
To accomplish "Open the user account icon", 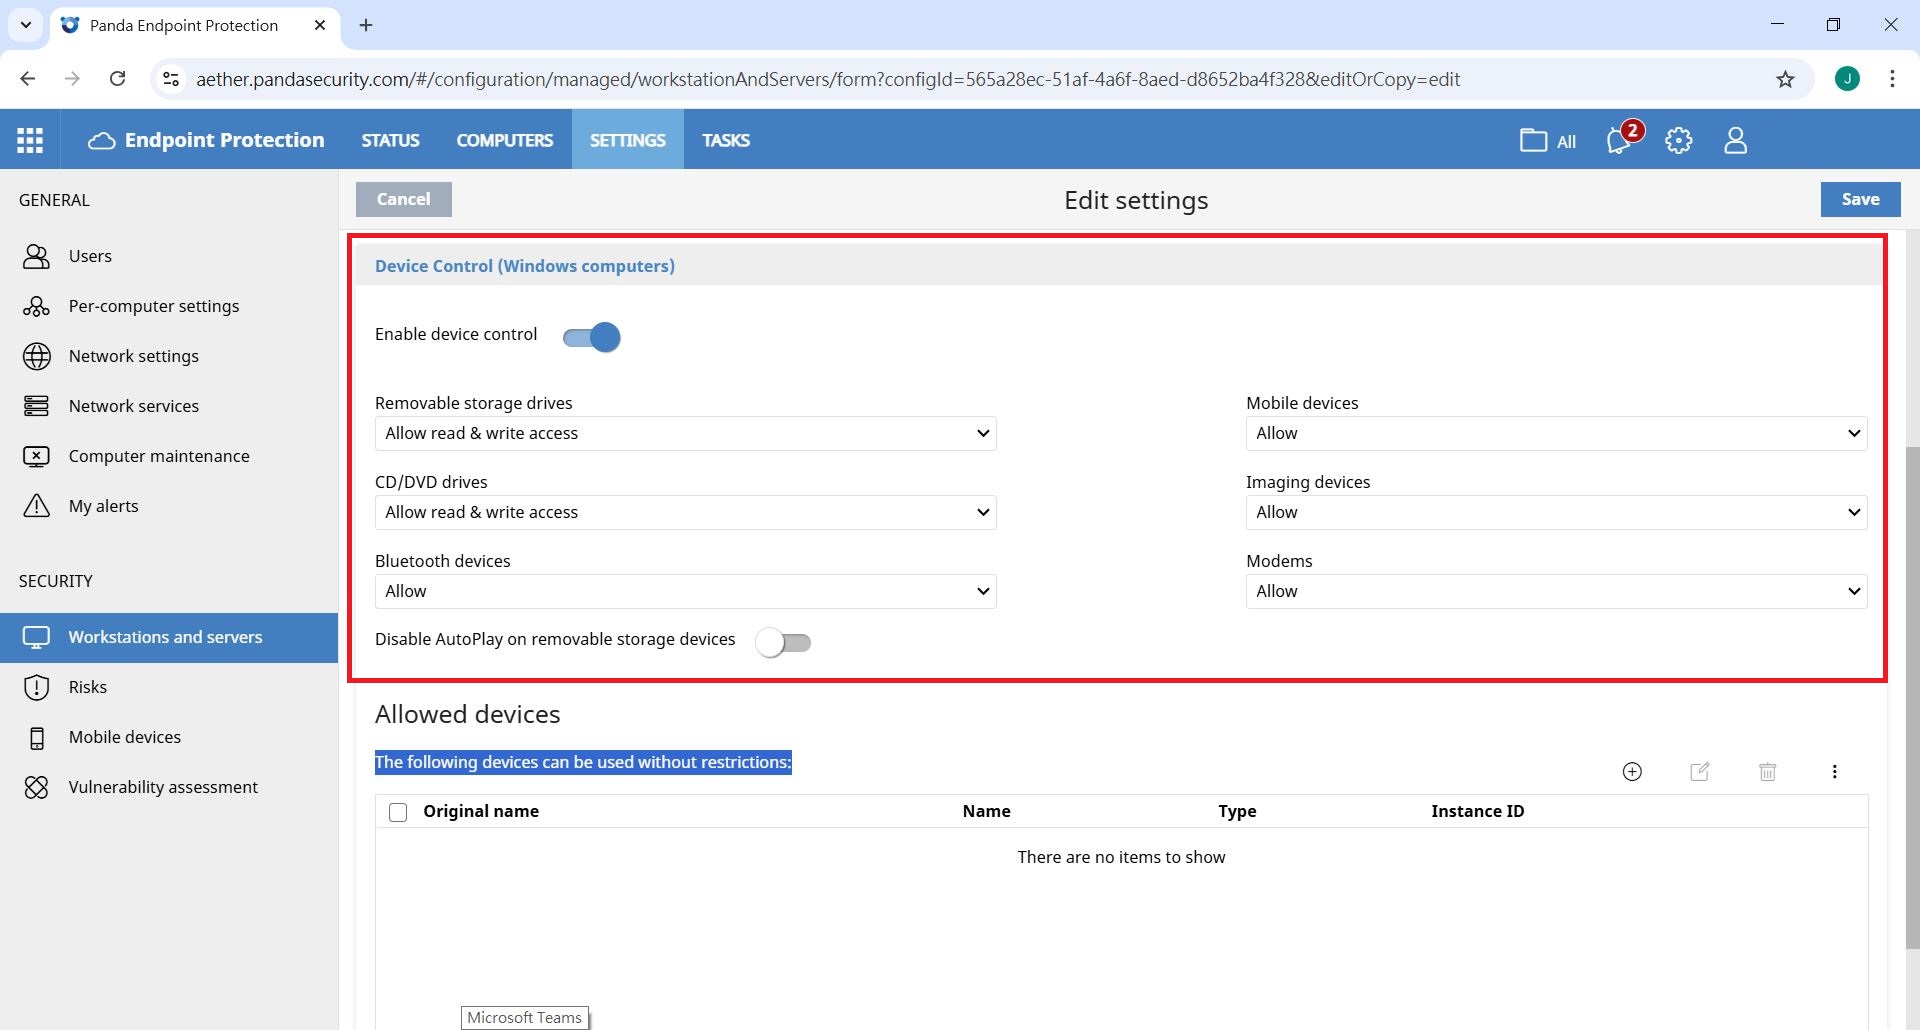I will click(x=1735, y=141).
